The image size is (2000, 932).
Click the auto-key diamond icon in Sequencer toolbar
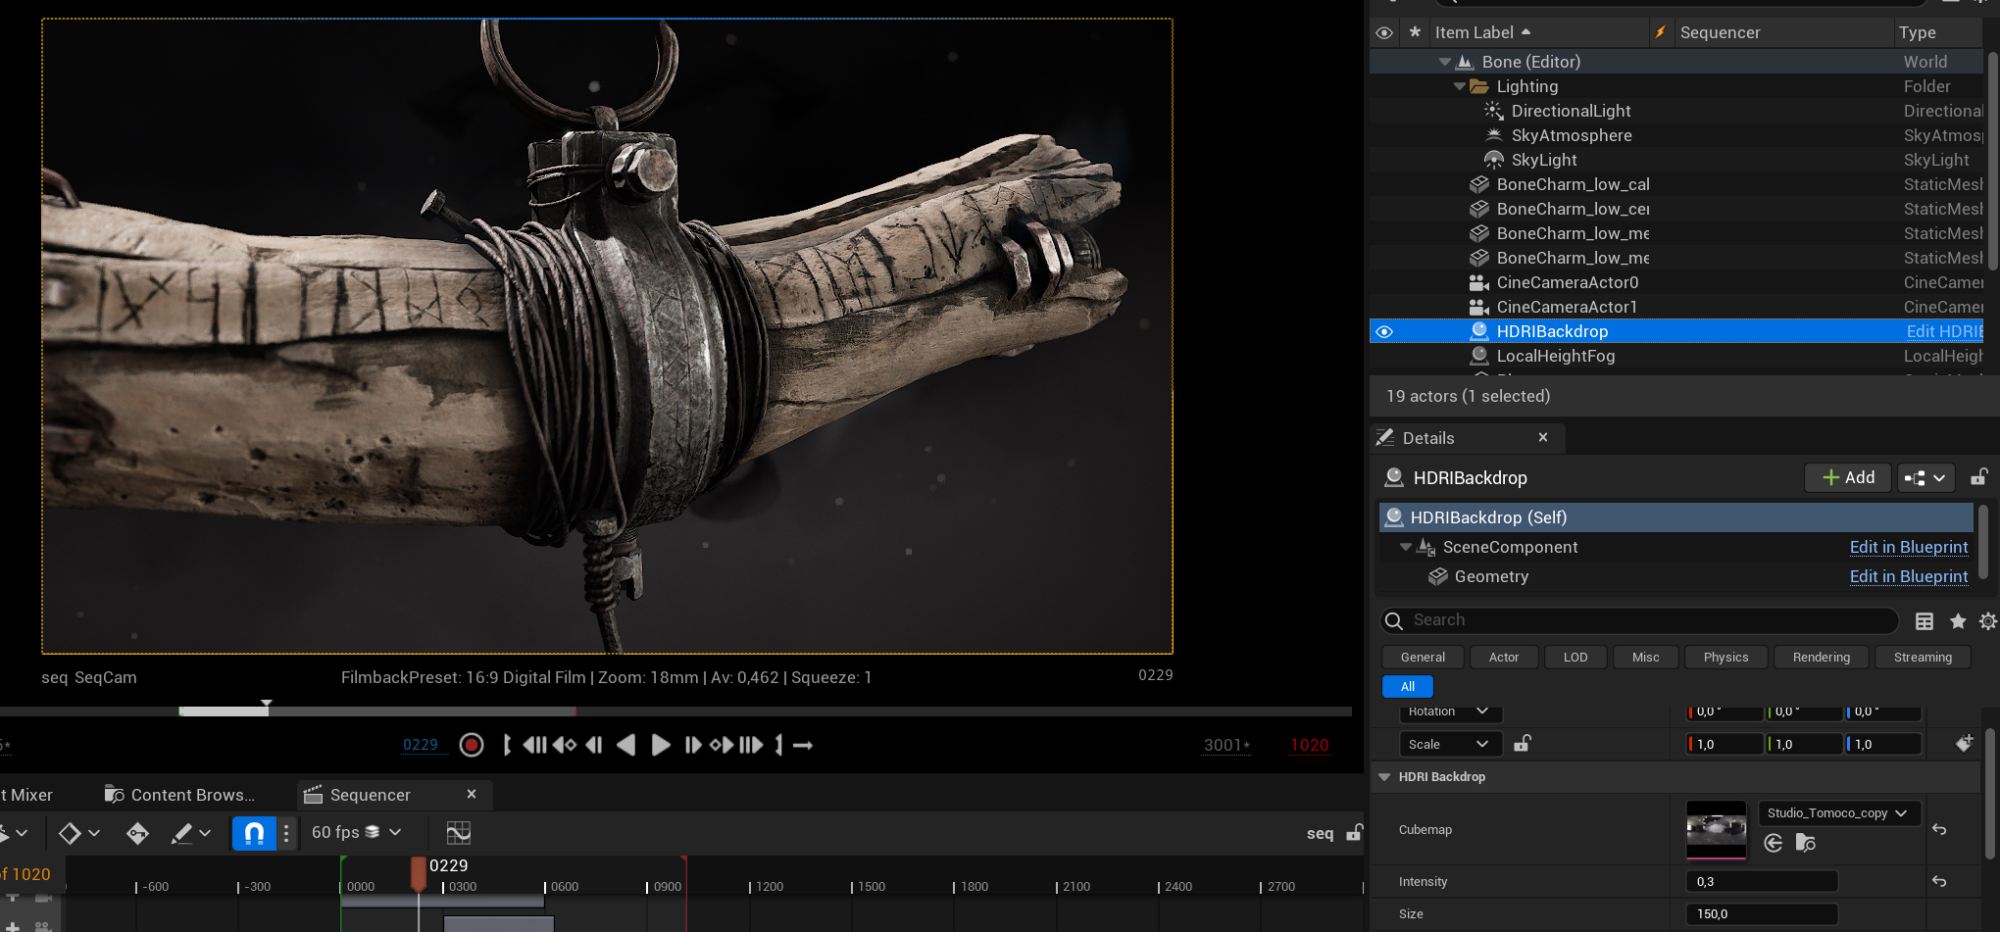tap(137, 833)
